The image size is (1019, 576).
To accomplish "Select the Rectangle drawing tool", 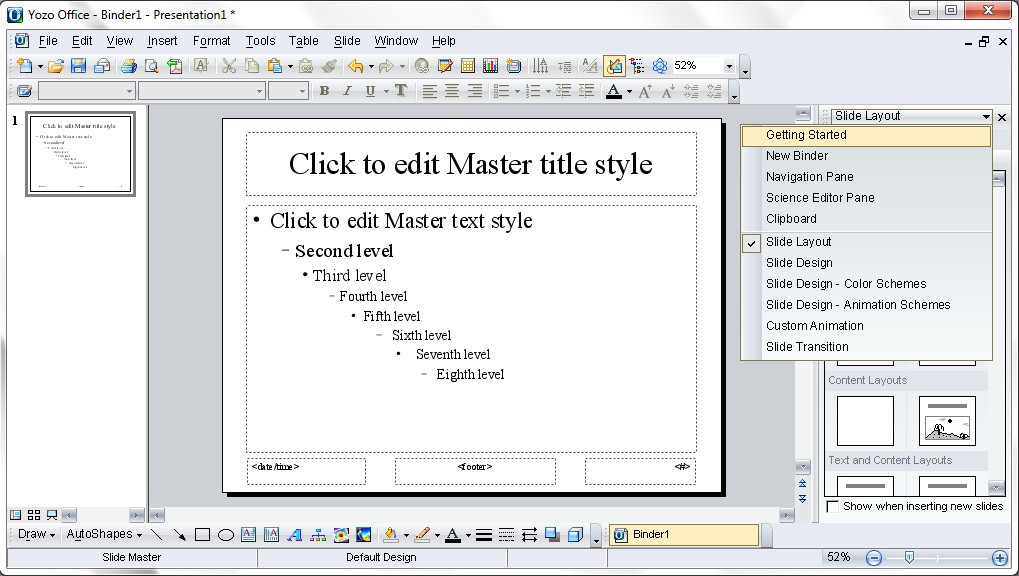I will tap(202, 535).
